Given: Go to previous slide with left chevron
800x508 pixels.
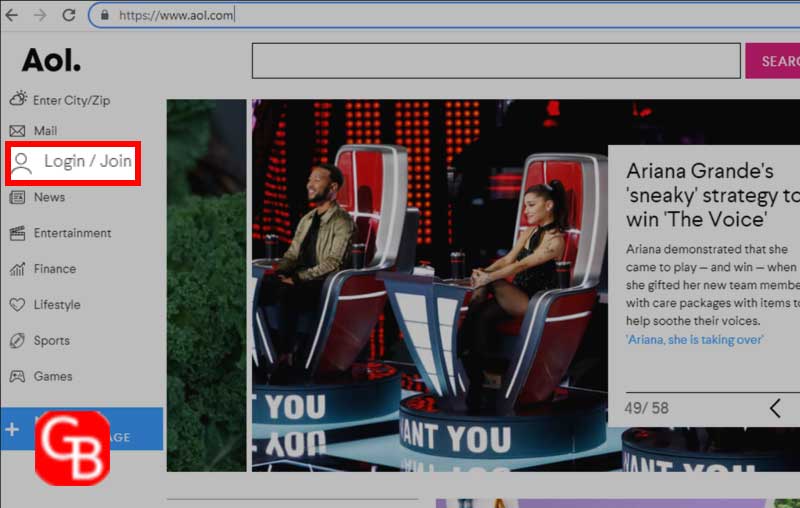Looking at the screenshot, I should pos(775,408).
